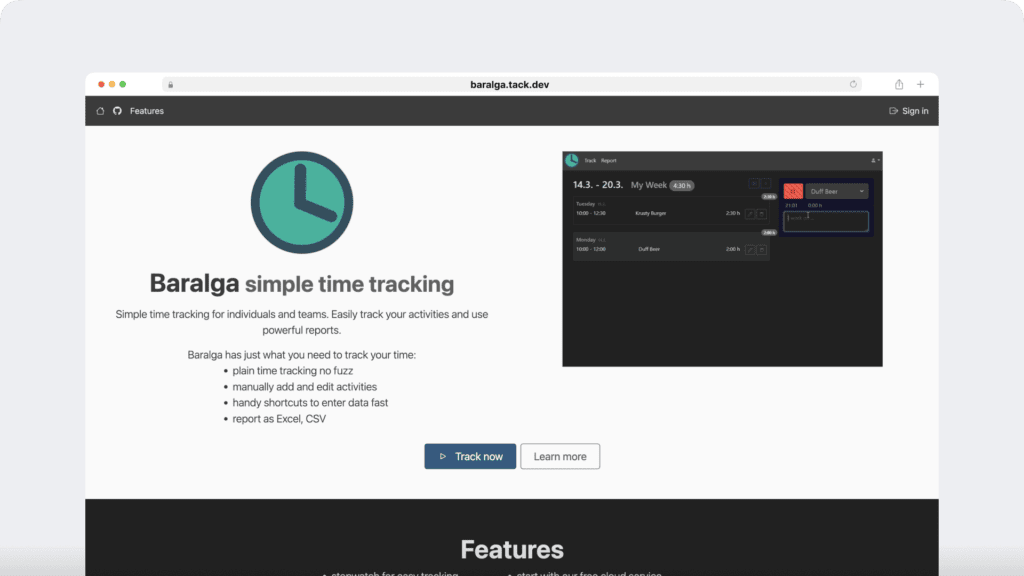Viewport: 1024px width, 576px height.
Task: Click the Track now button
Action: pos(470,457)
